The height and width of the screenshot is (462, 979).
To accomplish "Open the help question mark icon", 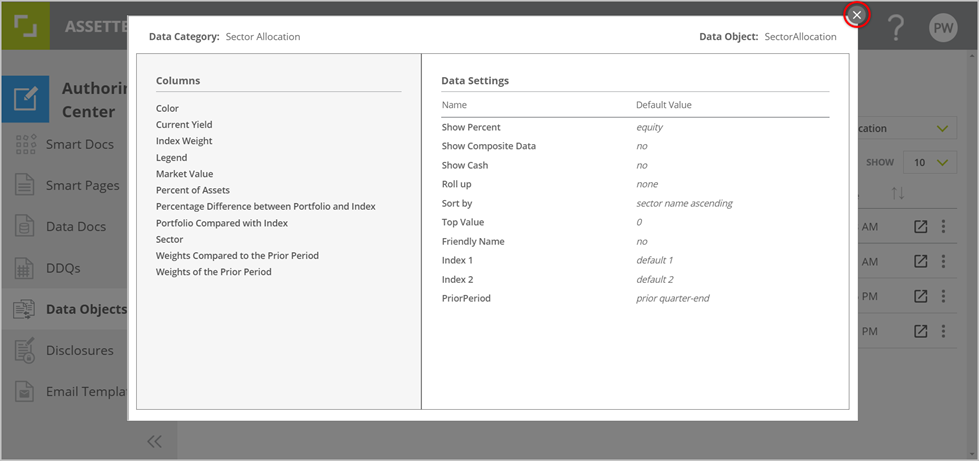I will [x=895, y=28].
